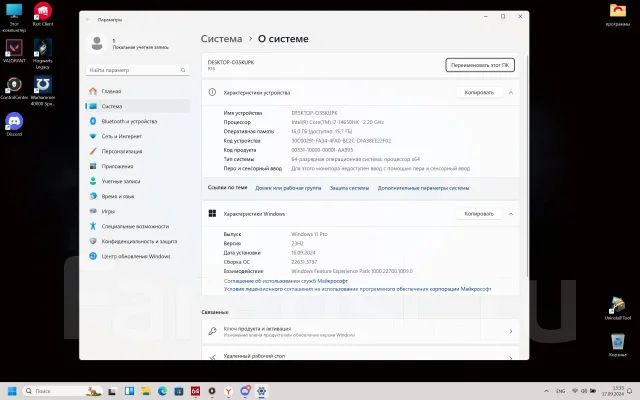The width and height of the screenshot is (640, 400).
Task: Open Главная in Settings sidebar
Action: [137, 91]
